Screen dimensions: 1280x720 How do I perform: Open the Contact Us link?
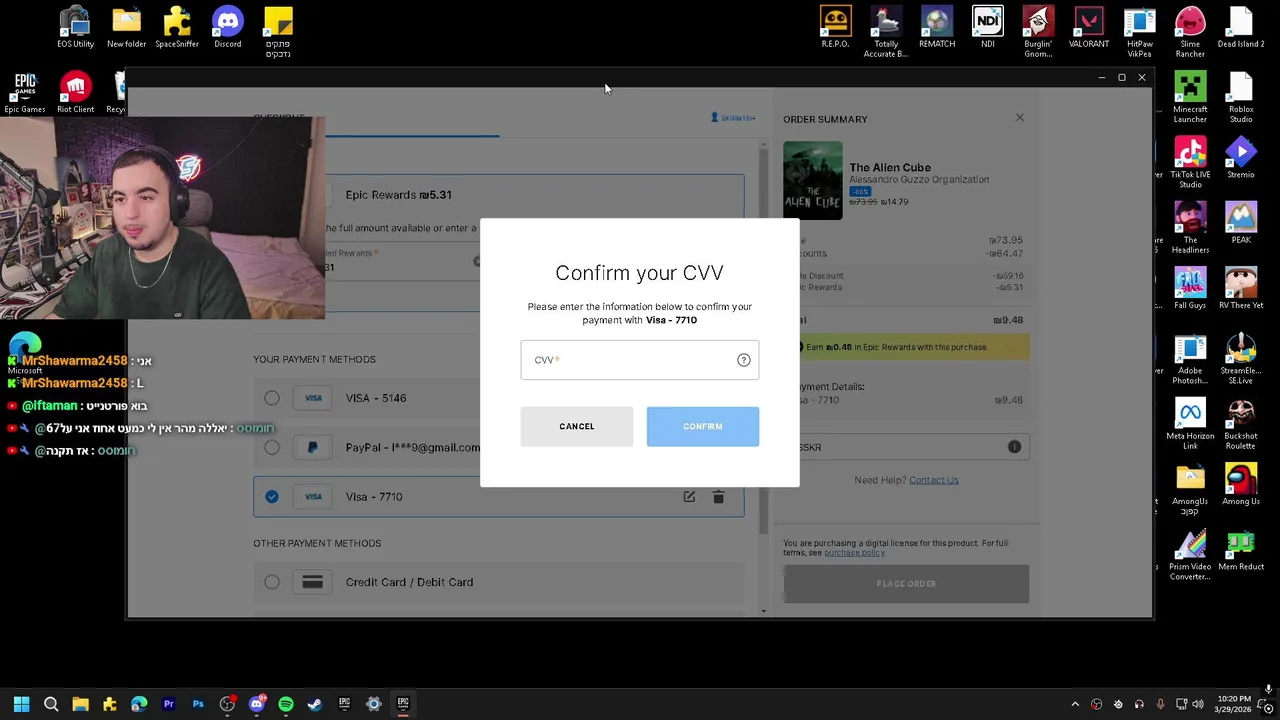pos(933,480)
